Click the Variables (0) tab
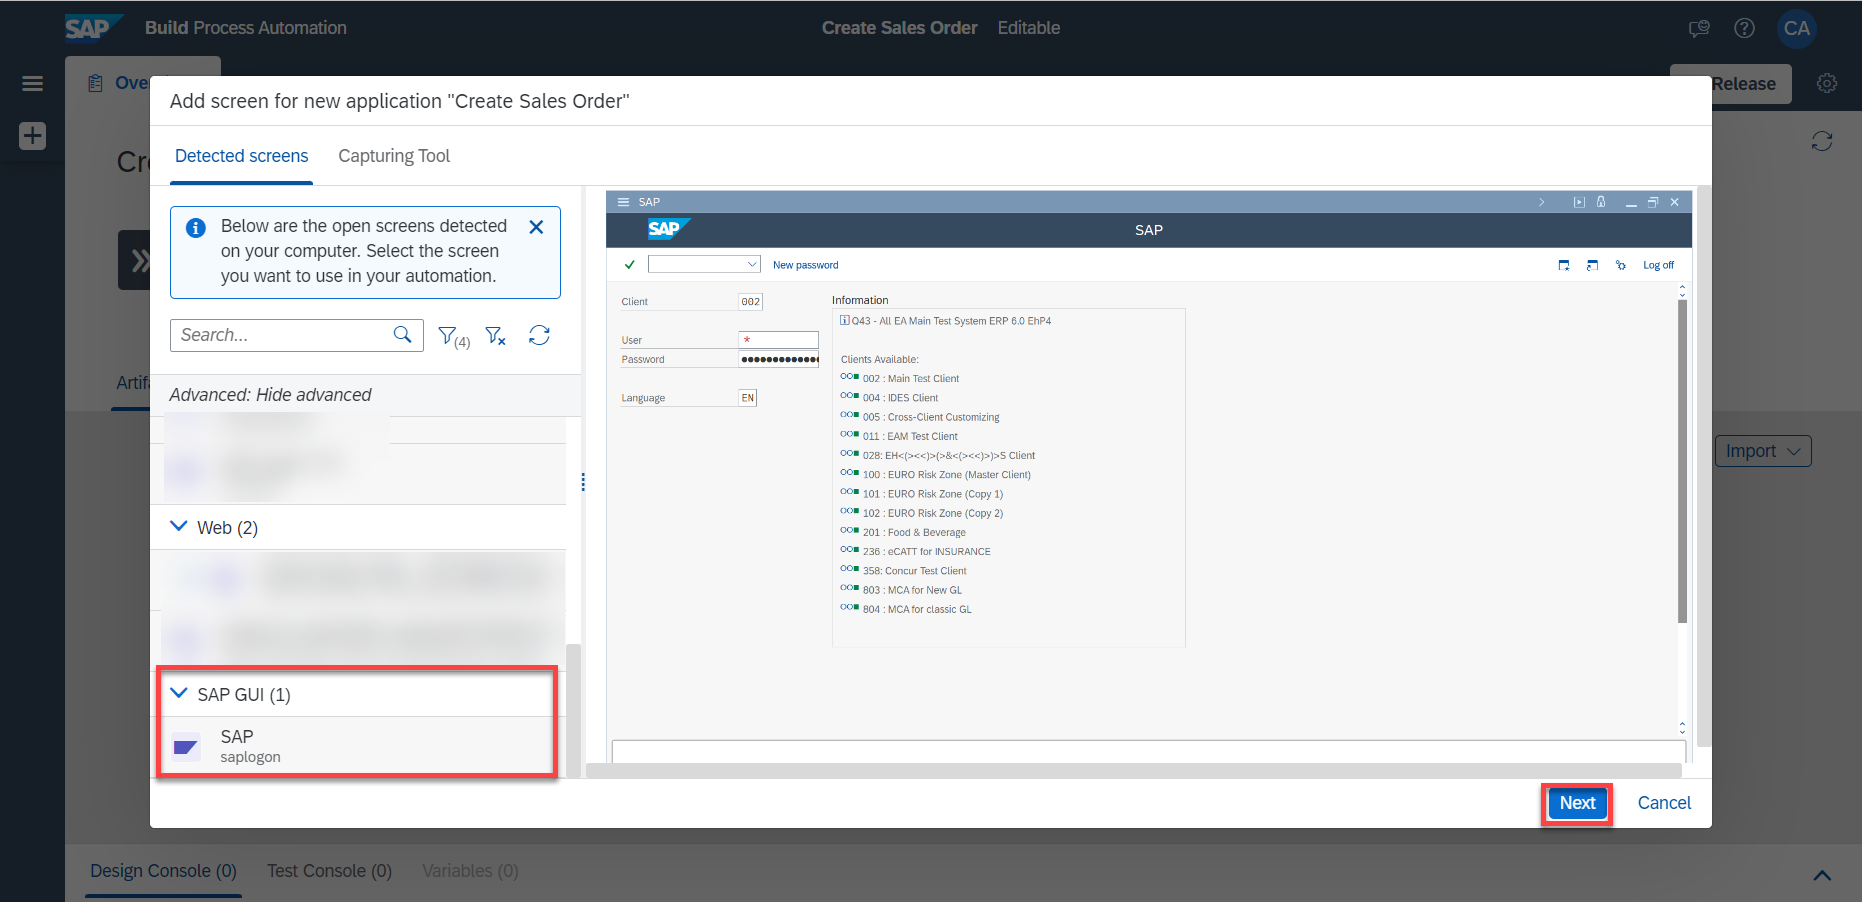The height and width of the screenshot is (902, 1862). (470, 871)
